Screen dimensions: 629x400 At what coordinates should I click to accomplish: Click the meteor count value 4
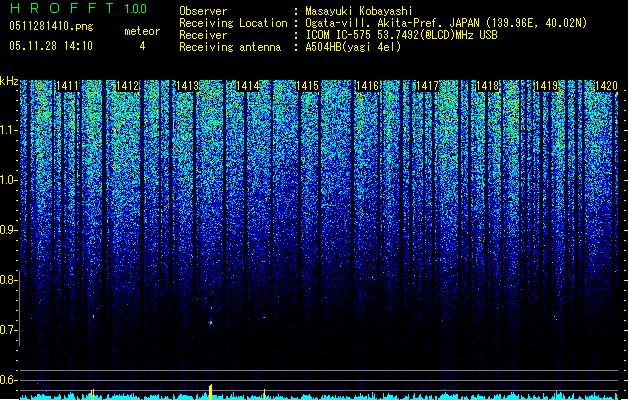[142, 46]
